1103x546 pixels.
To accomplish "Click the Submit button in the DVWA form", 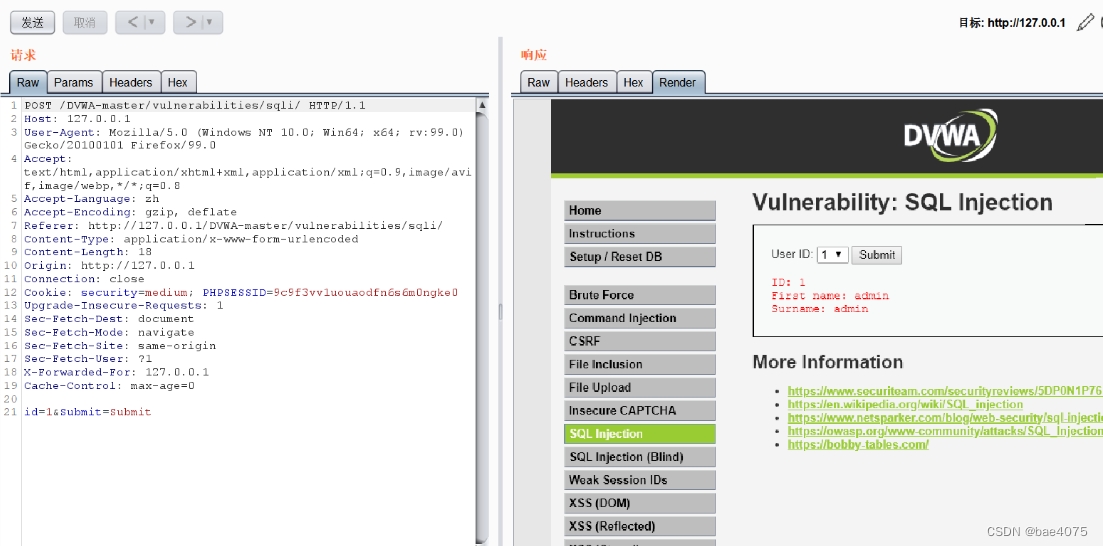I will click(x=876, y=255).
